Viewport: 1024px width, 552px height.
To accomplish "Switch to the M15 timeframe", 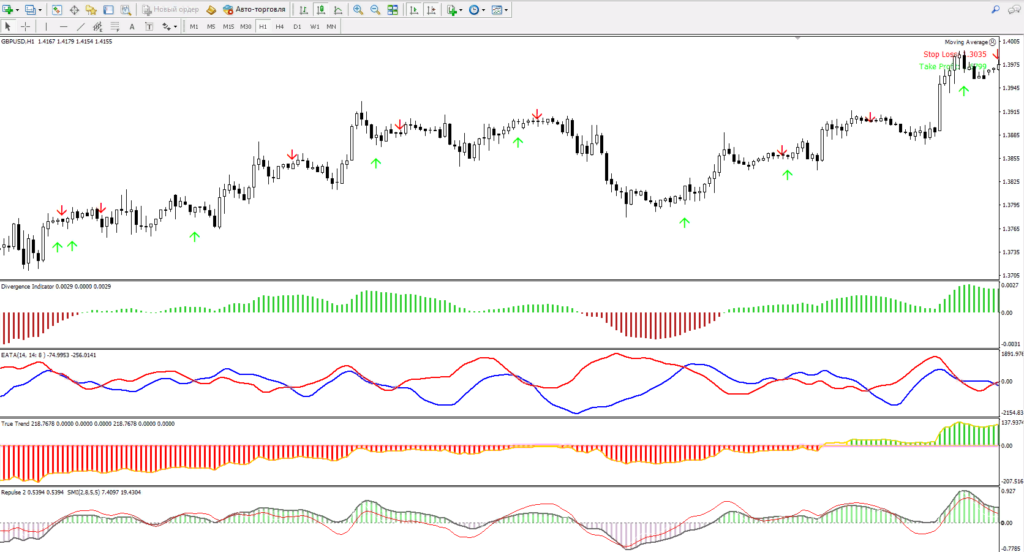I will [228, 26].
